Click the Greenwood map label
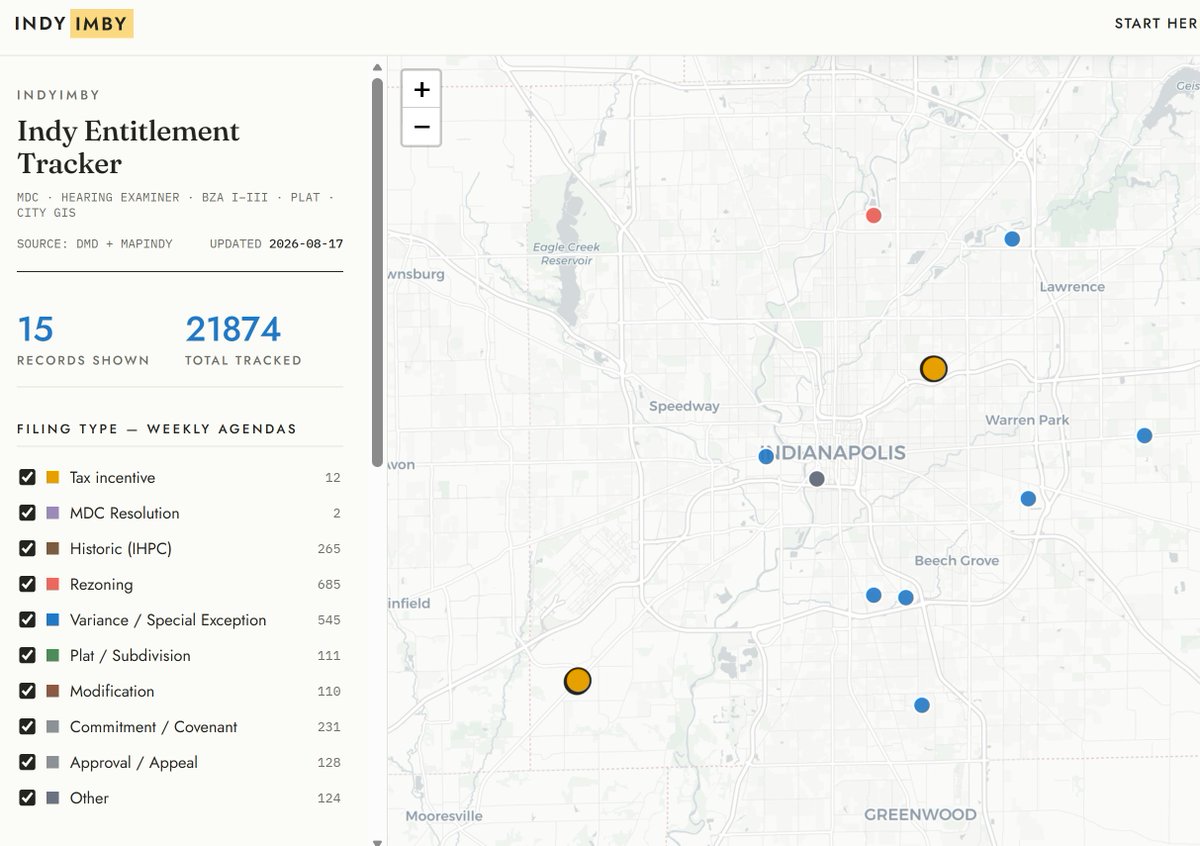1200x846 pixels. [920, 814]
